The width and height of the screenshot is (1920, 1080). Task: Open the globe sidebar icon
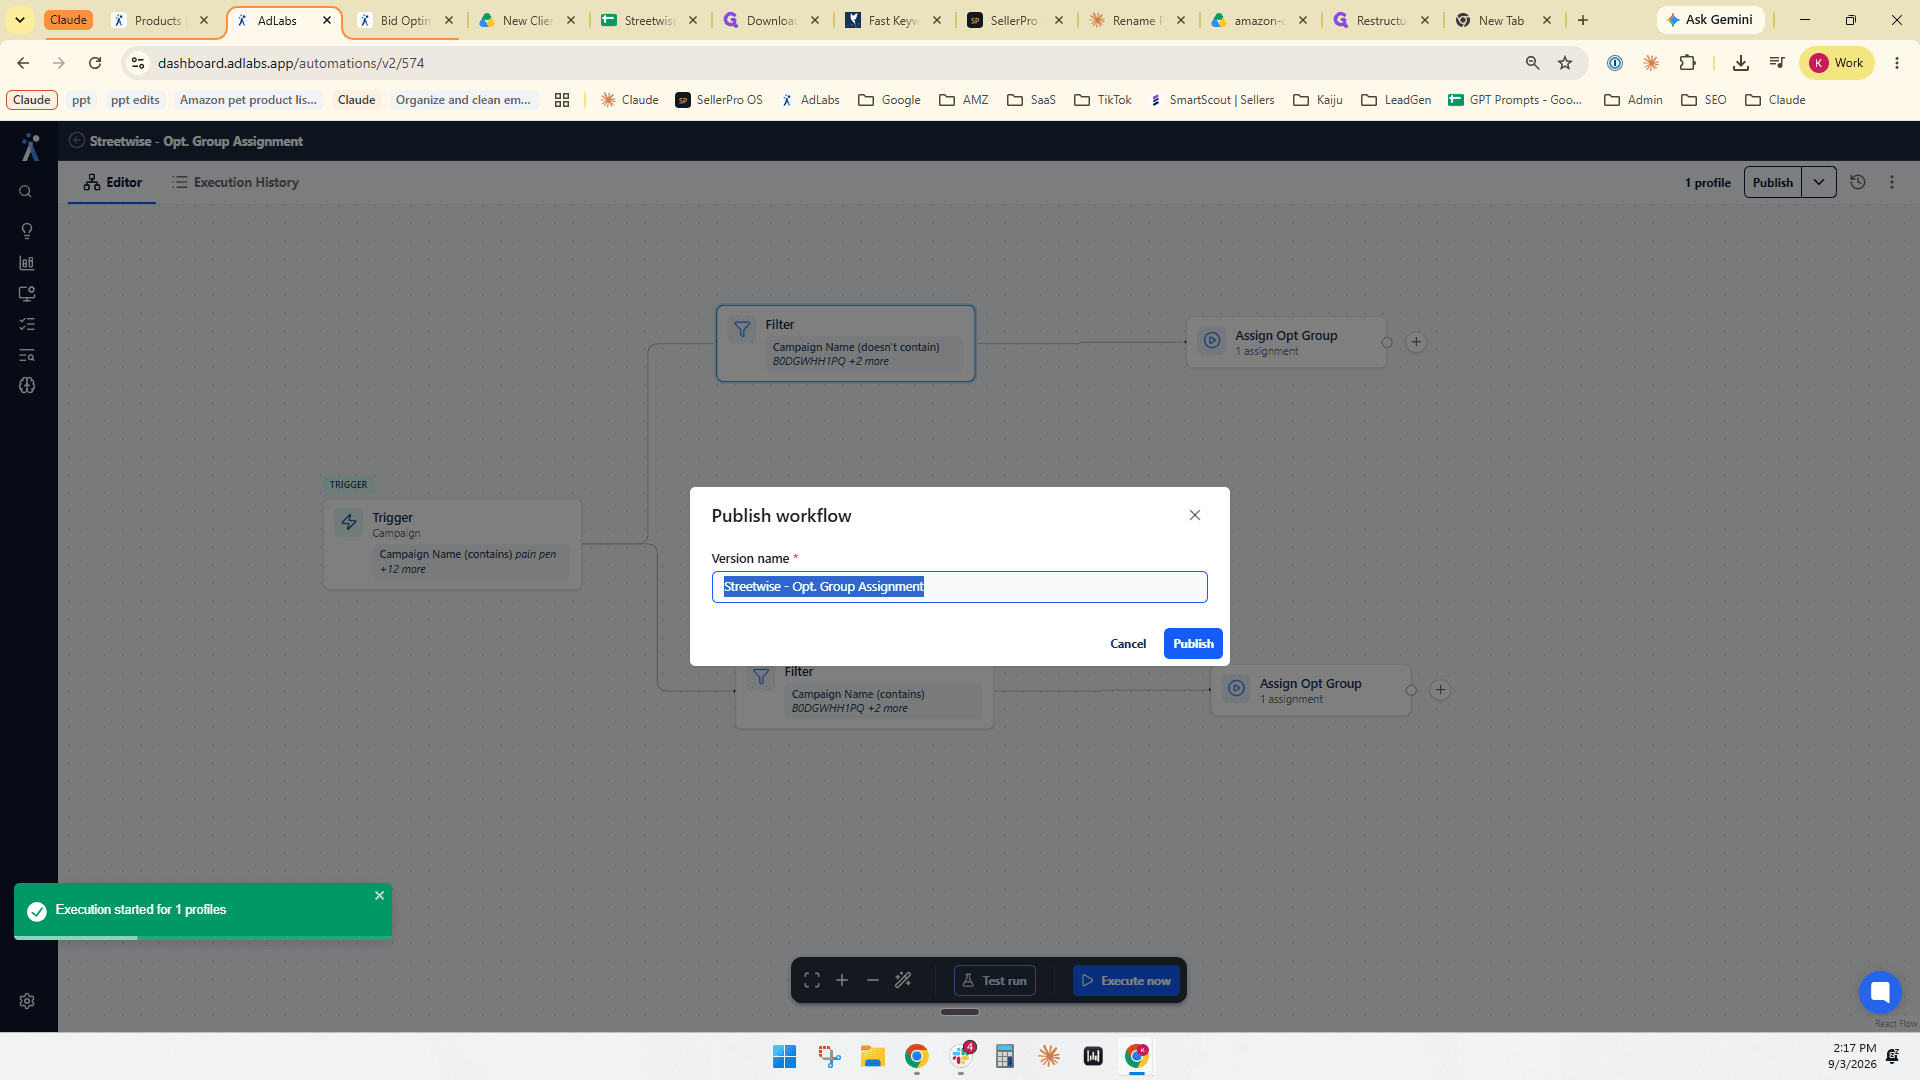click(27, 385)
